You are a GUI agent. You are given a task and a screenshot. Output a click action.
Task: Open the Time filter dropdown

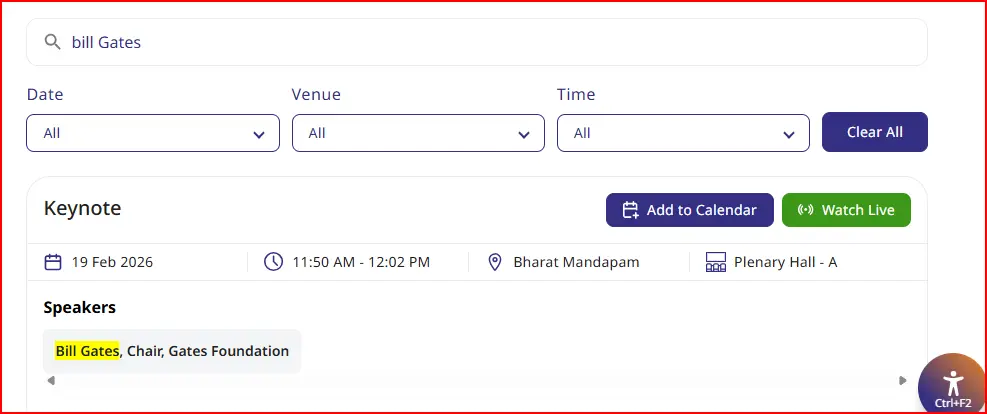683,133
